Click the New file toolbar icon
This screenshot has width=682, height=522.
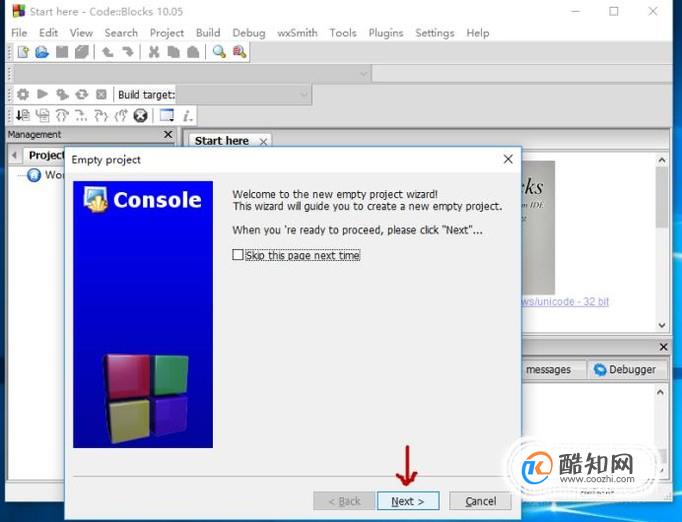tap(23, 52)
